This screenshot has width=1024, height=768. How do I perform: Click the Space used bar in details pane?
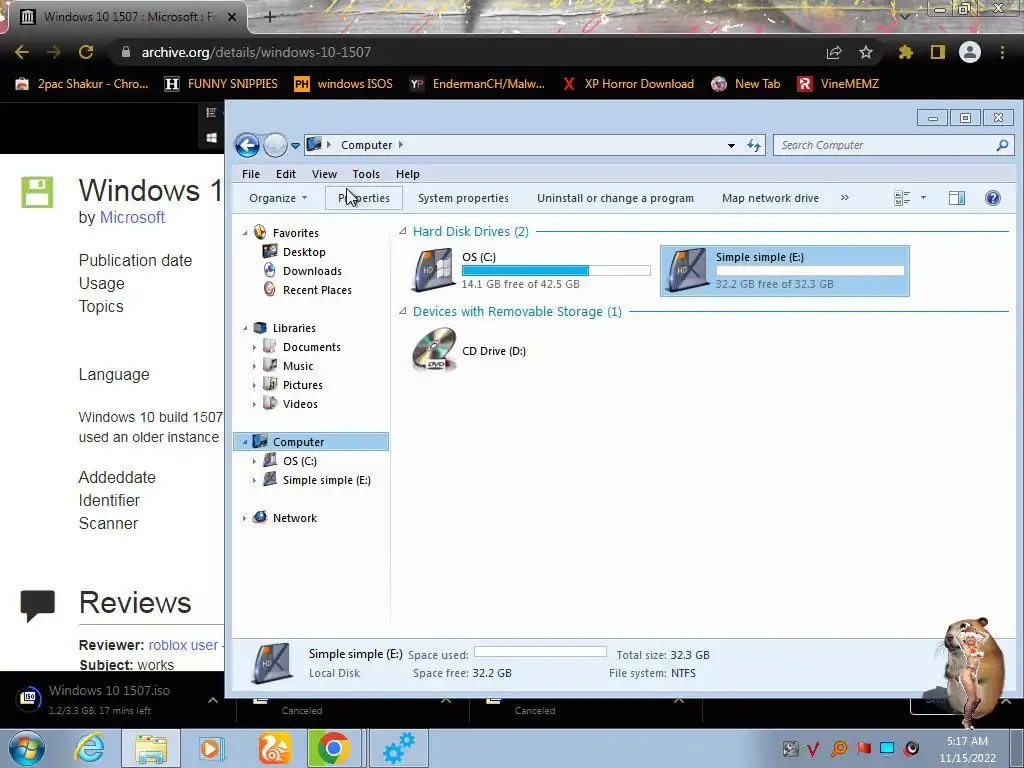(540, 652)
